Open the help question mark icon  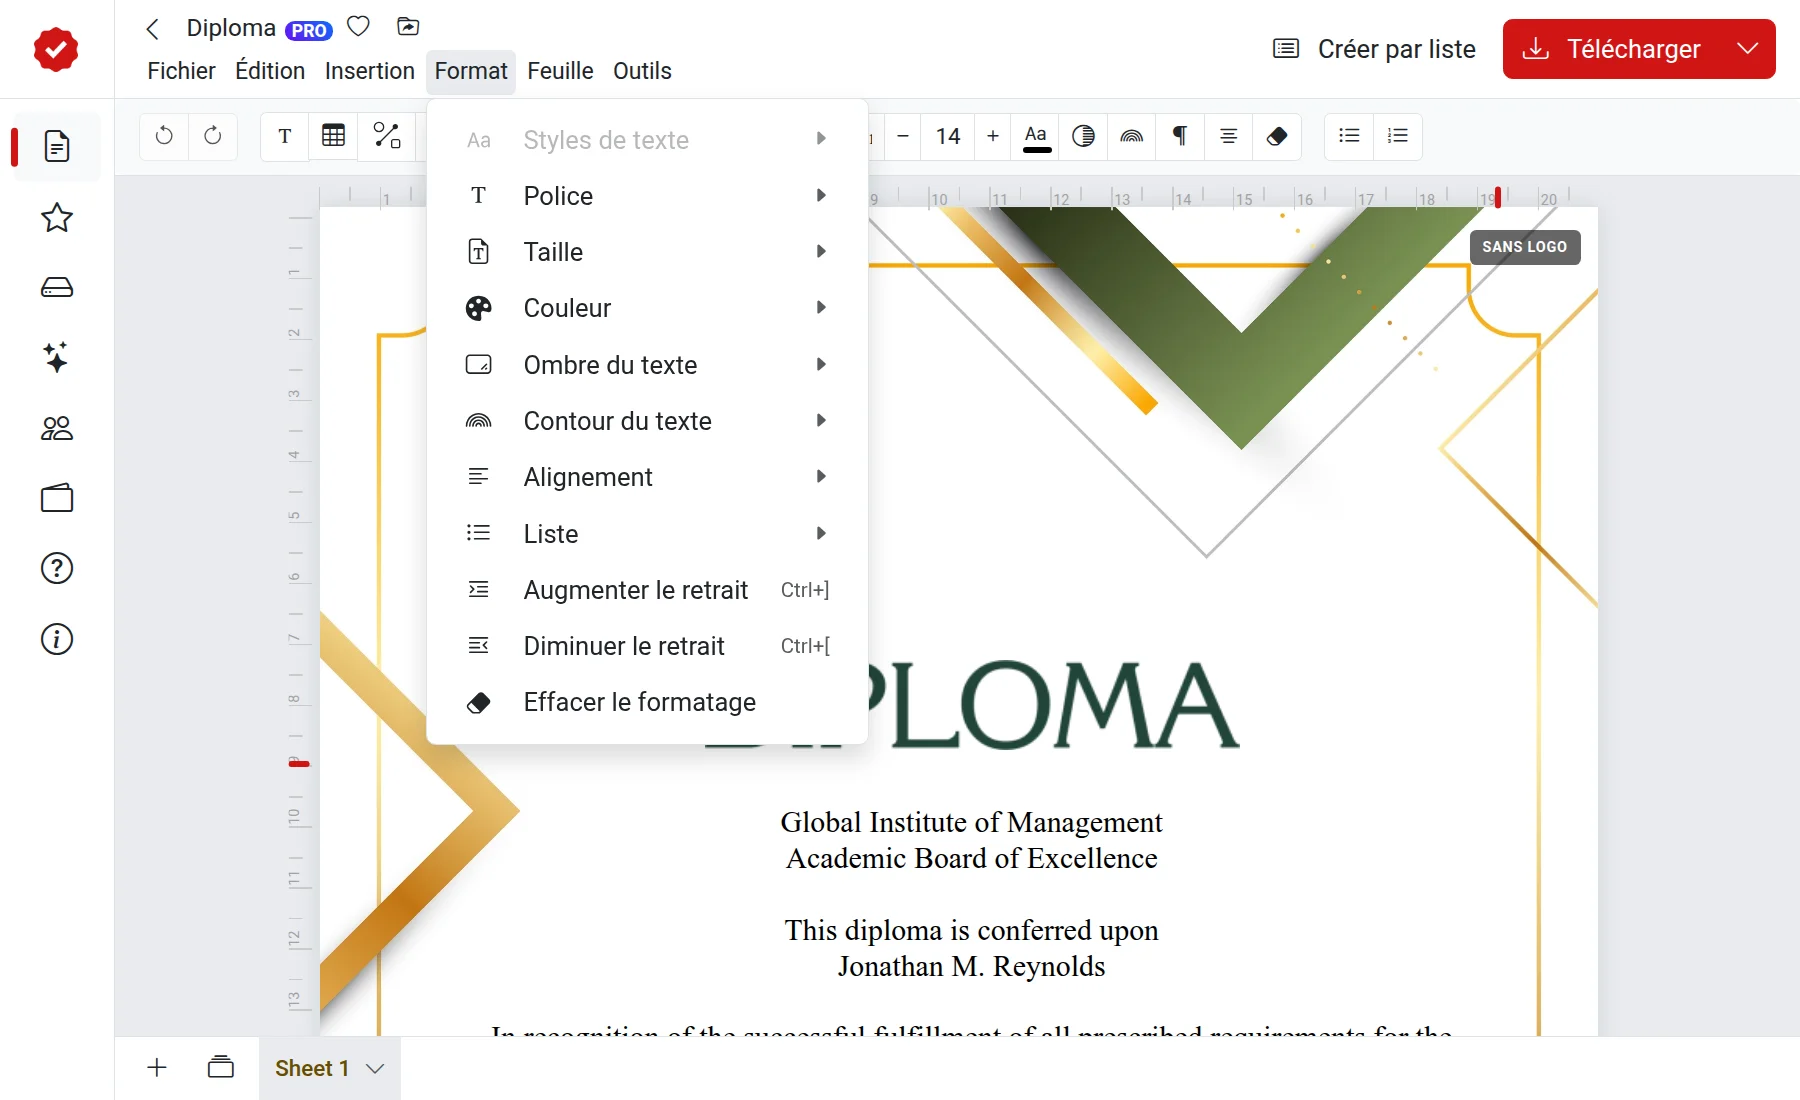tap(57, 568)
